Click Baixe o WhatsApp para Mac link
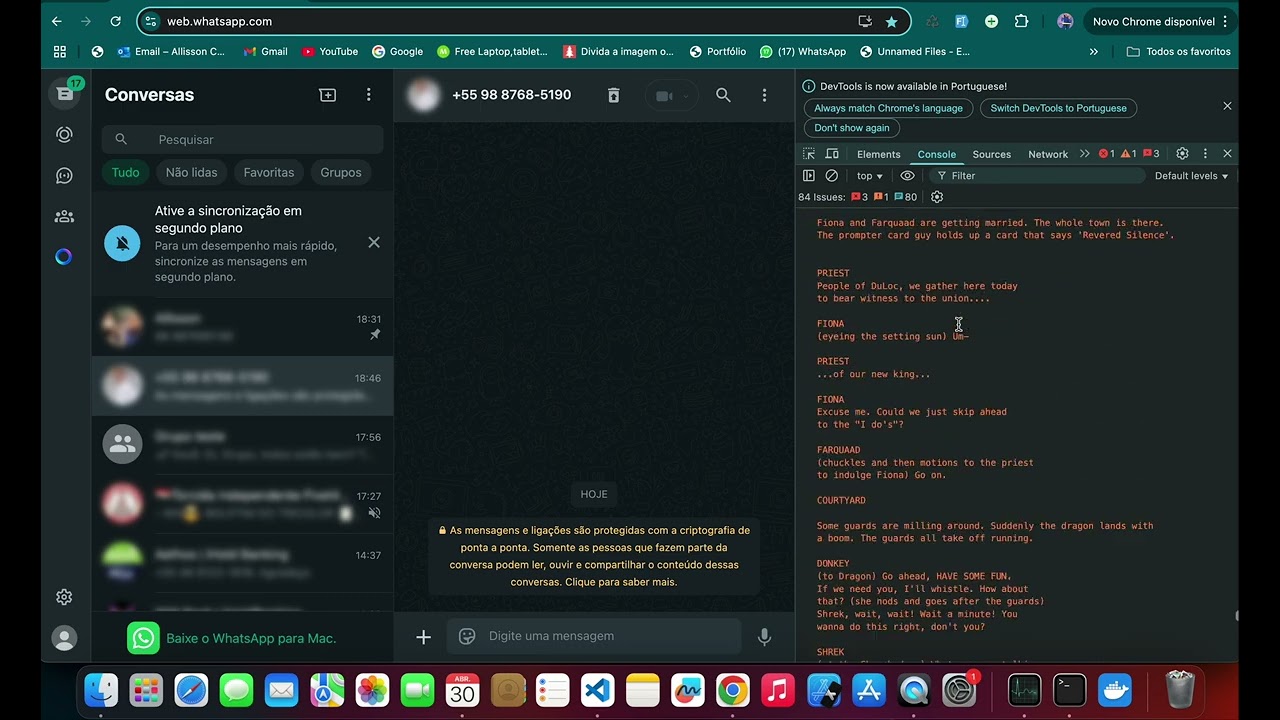Screen dimensions: 1280x720 [251, 638]
